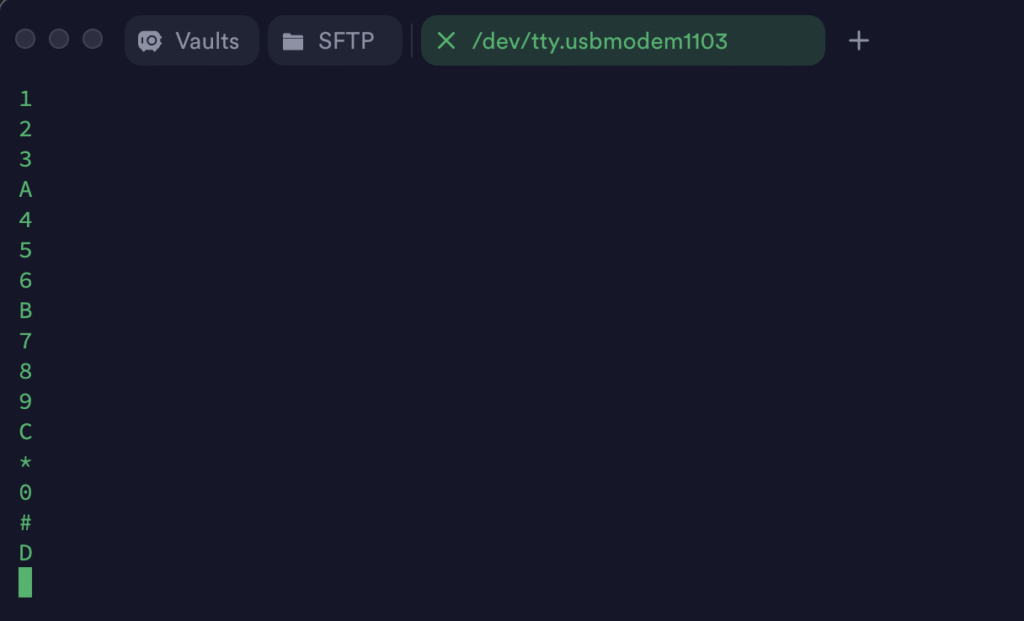Close the /dev/tty.usbmodem1103 tab with its X
Image resolution: width=1024 pixels, height=621 pixels.
click(x=446, y=41)
